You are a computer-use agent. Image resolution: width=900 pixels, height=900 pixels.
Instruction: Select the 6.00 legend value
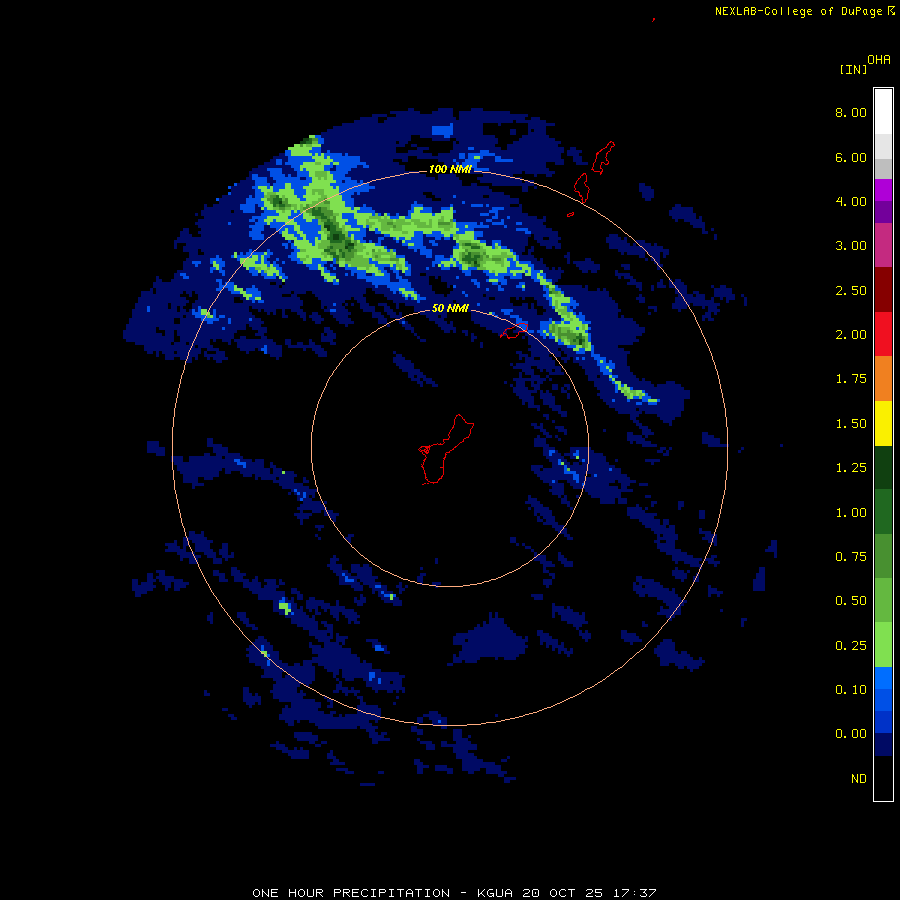point(851,157)
